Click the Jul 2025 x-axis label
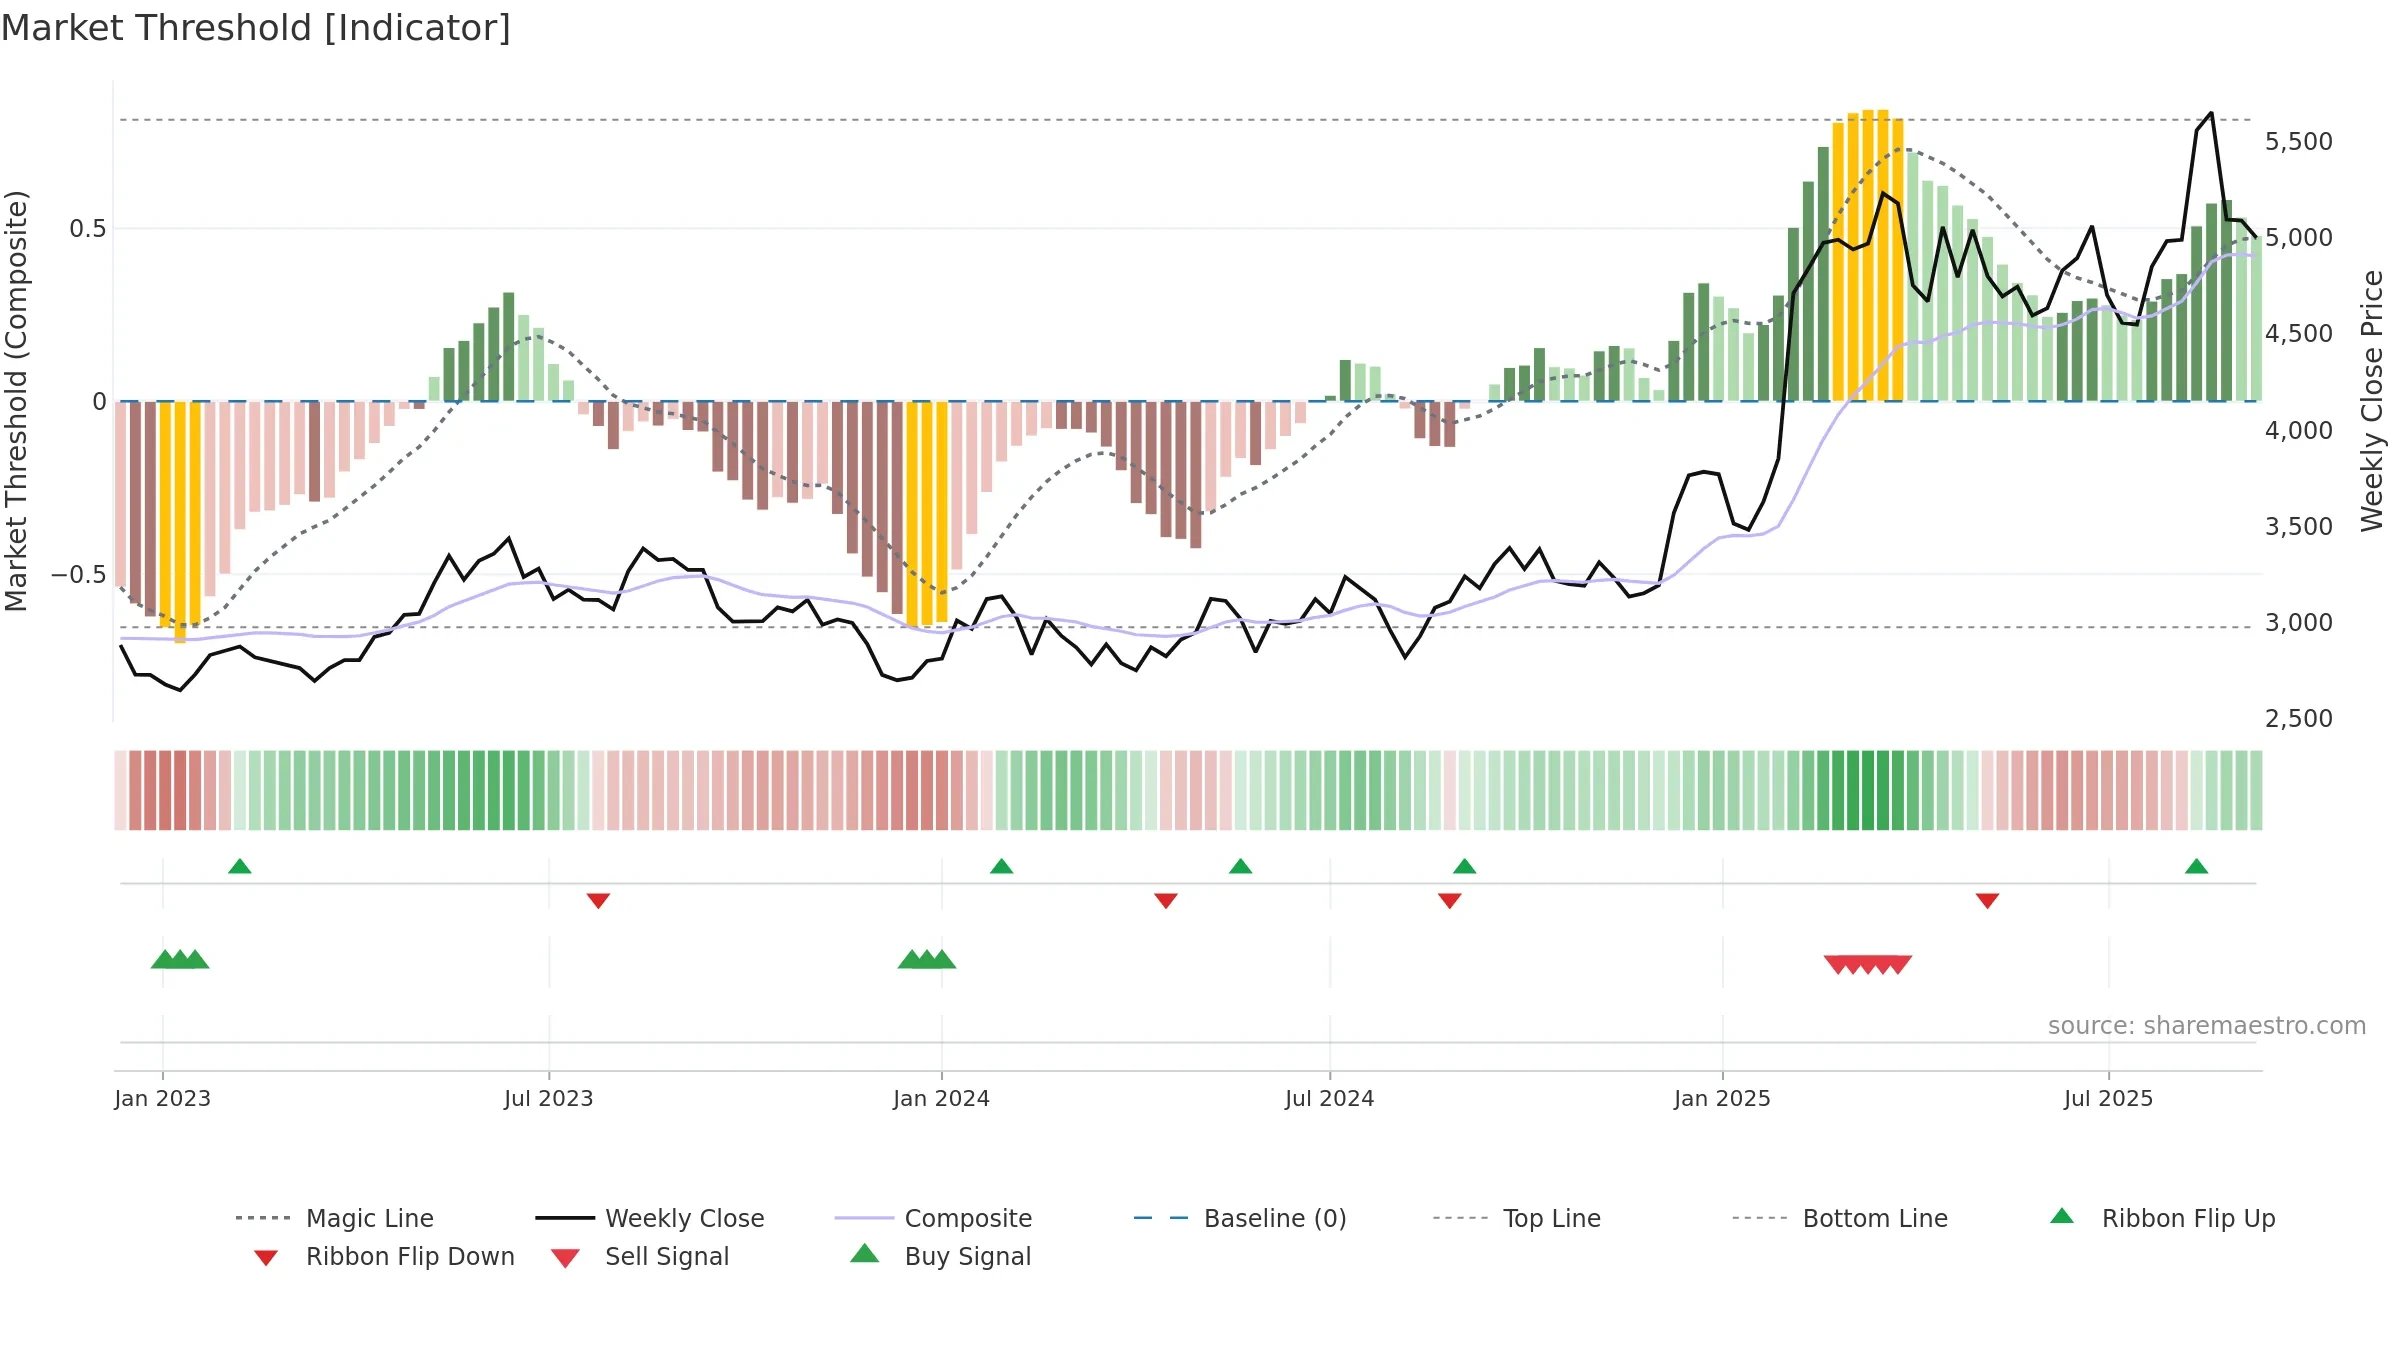The width and height of the screenshot is (2400, 1350). [x=2108, y=1098]
